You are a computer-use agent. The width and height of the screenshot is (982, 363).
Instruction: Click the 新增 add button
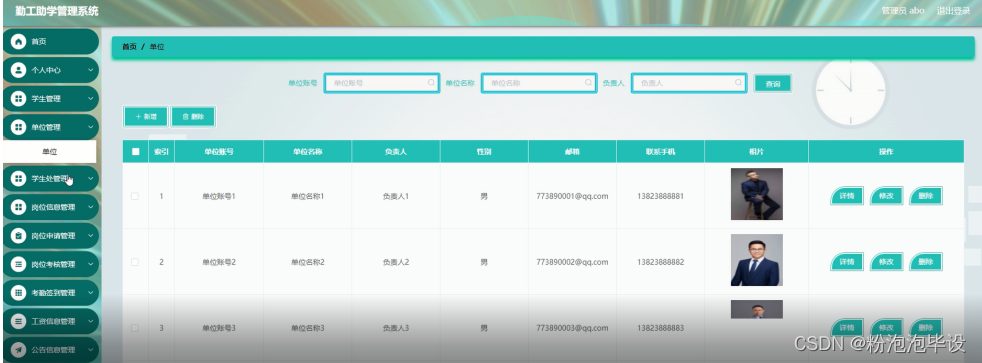(145, 116)
